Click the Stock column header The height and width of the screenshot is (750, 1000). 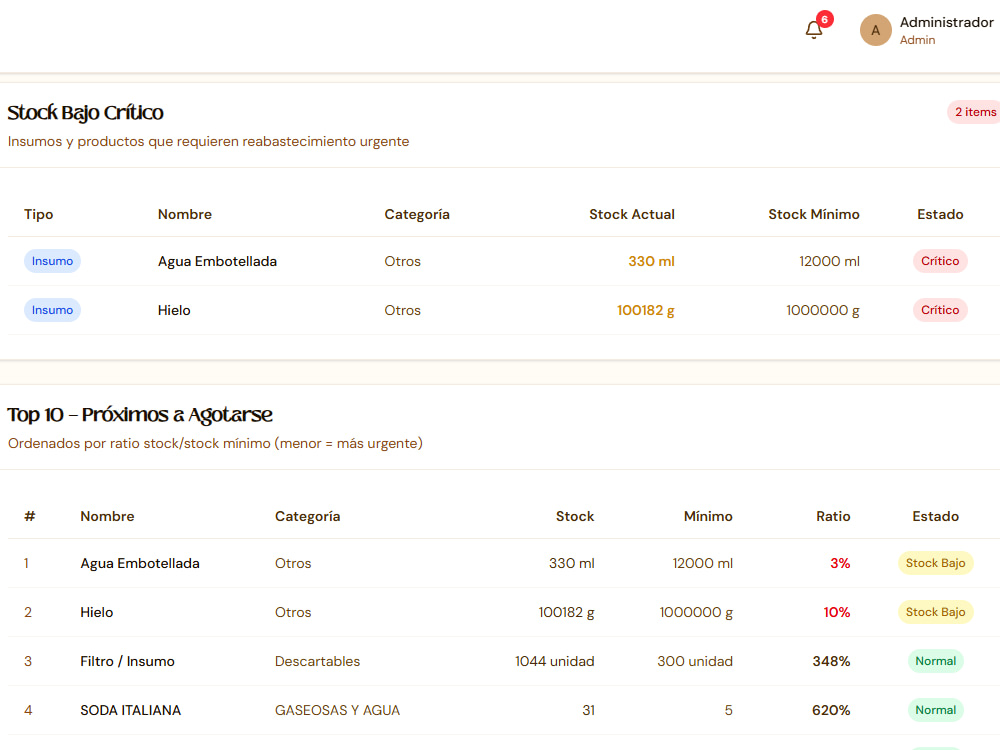(575, 516)
